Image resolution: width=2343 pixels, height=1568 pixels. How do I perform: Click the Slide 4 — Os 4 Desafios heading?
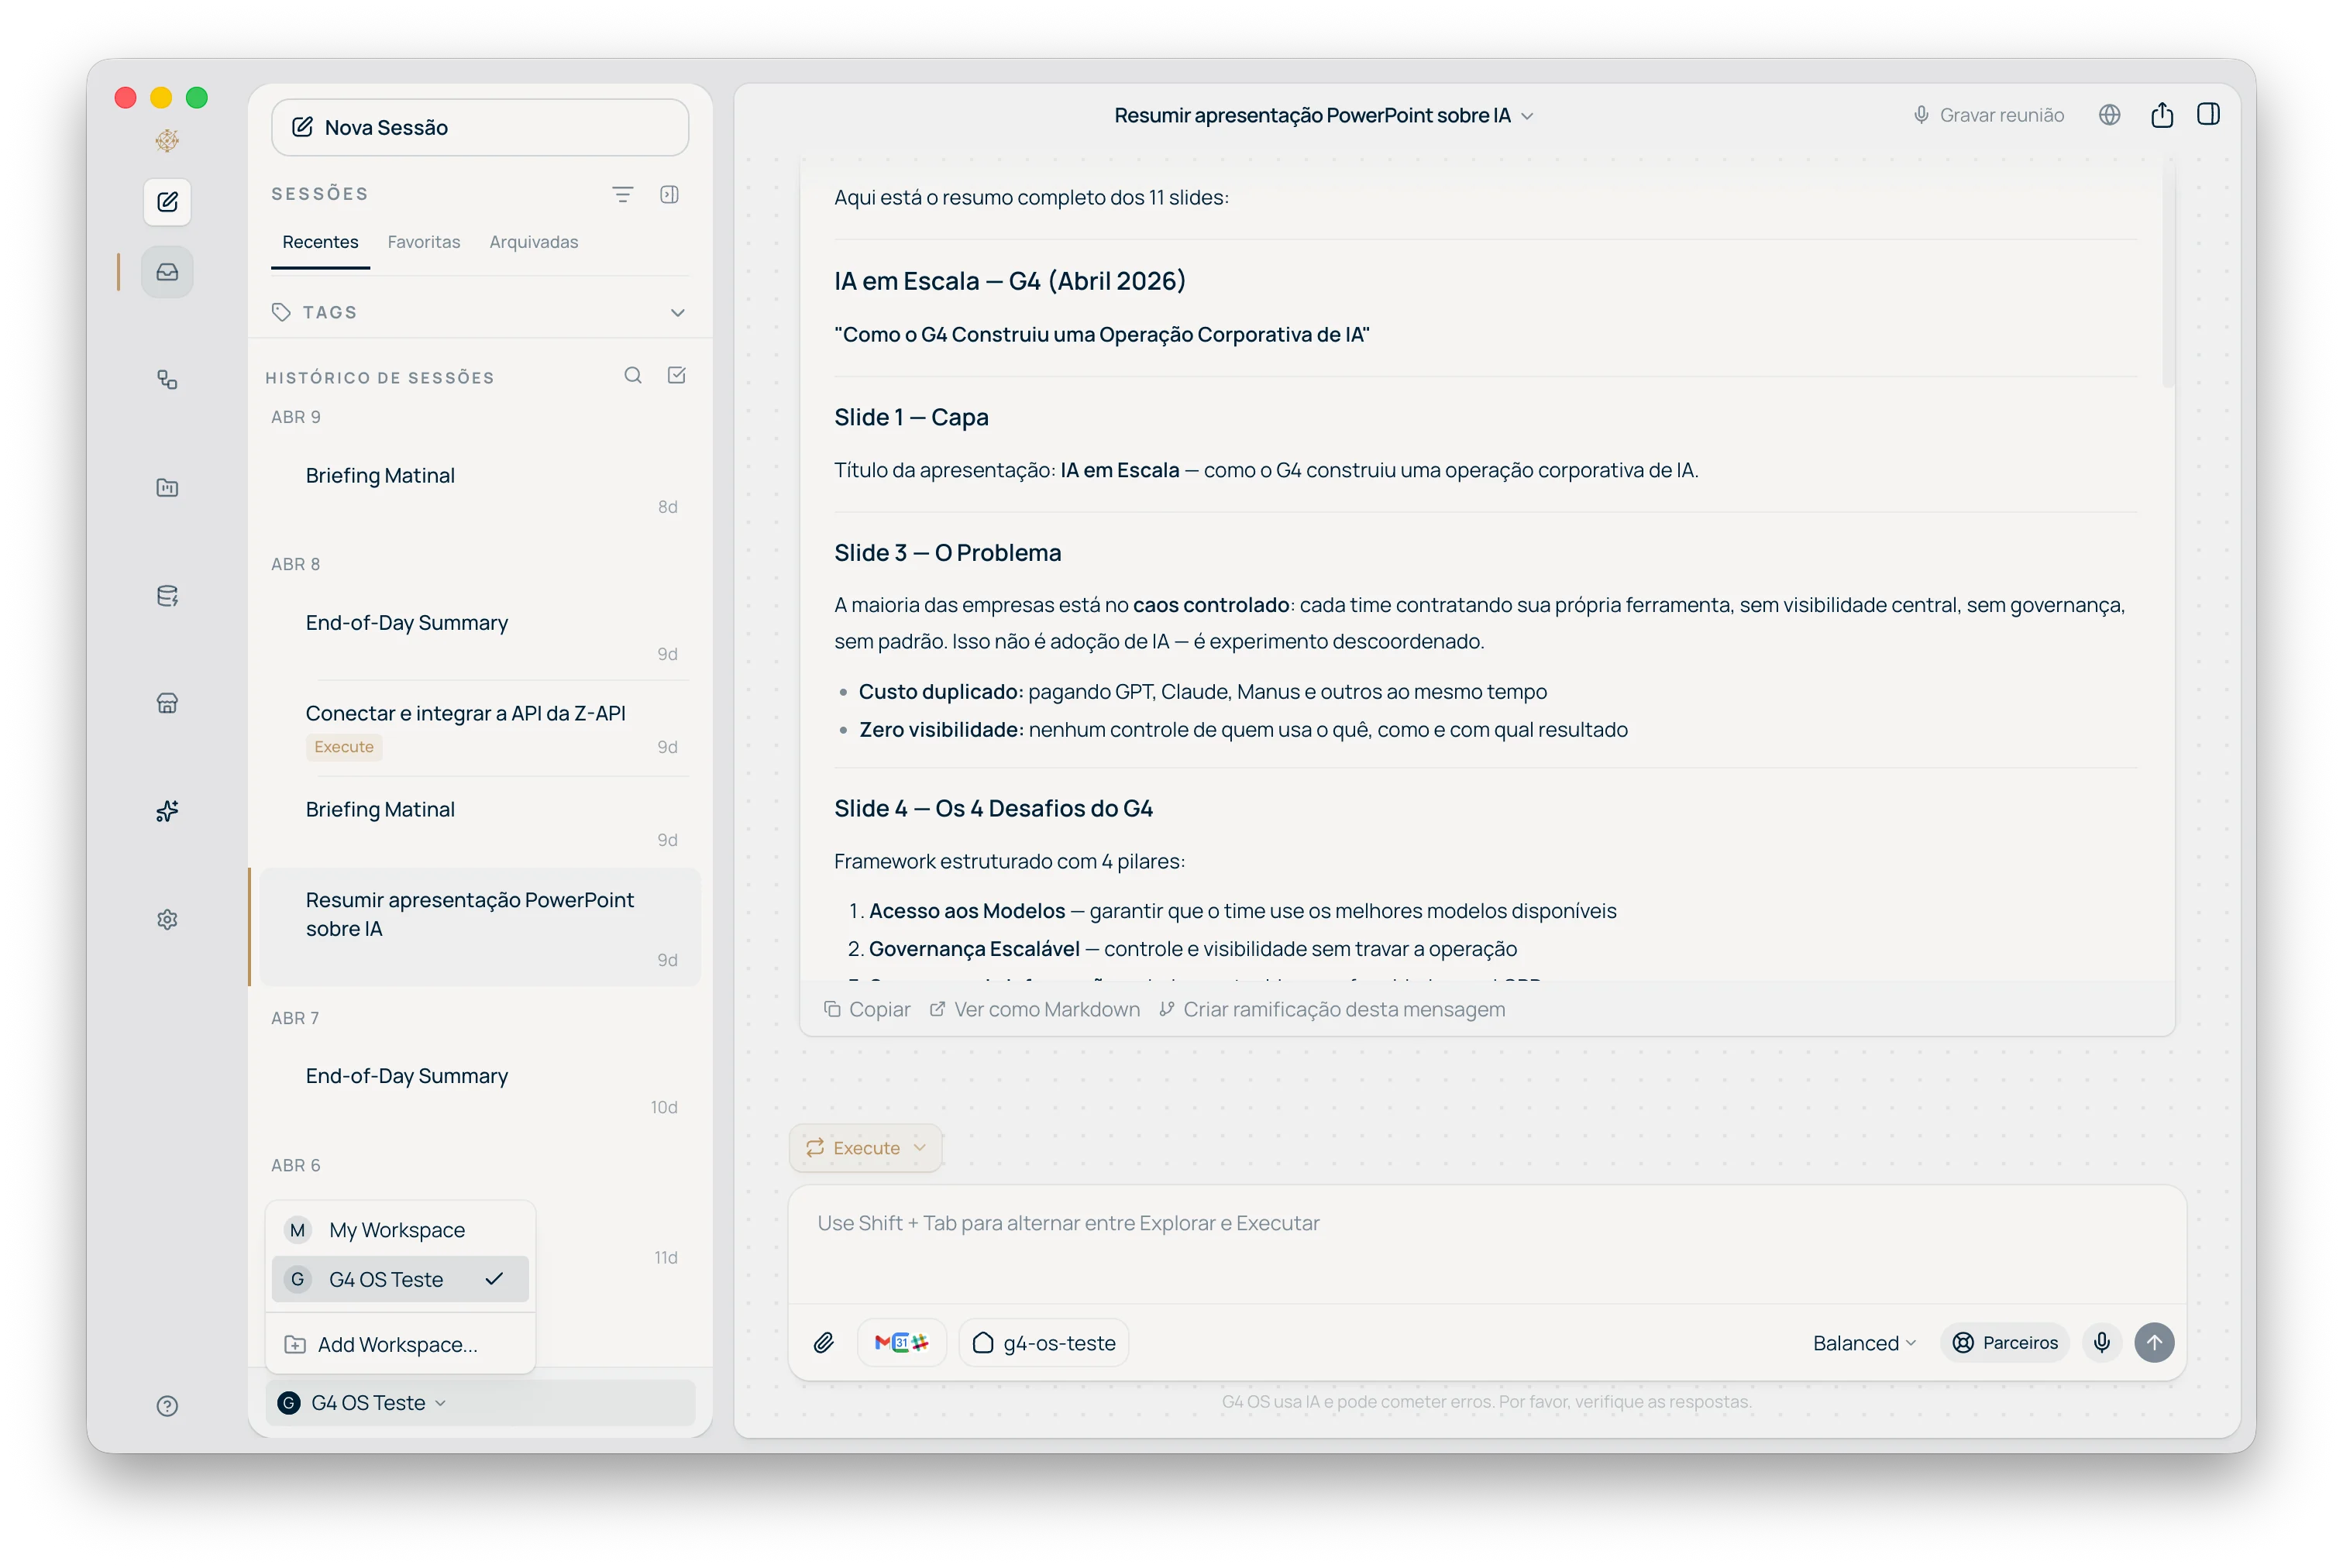coord(993,808)
